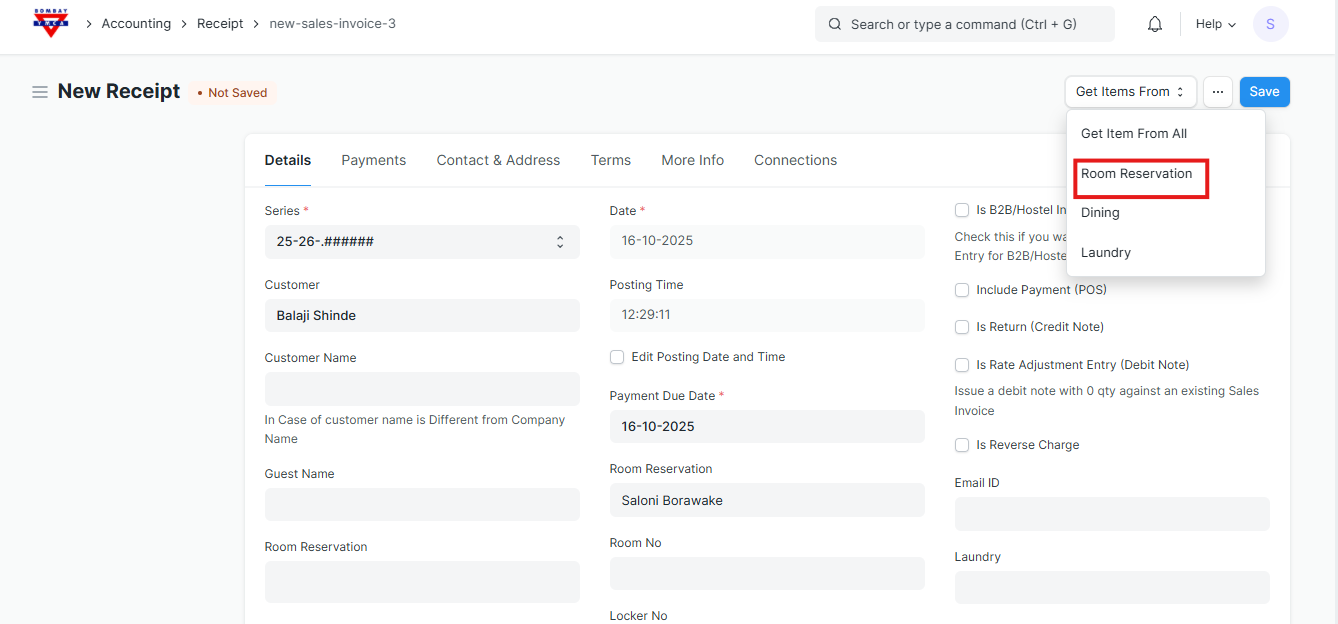1338x624 pixels.
Task: Check Is Return (Credit Note)
Action: [962, 327]
